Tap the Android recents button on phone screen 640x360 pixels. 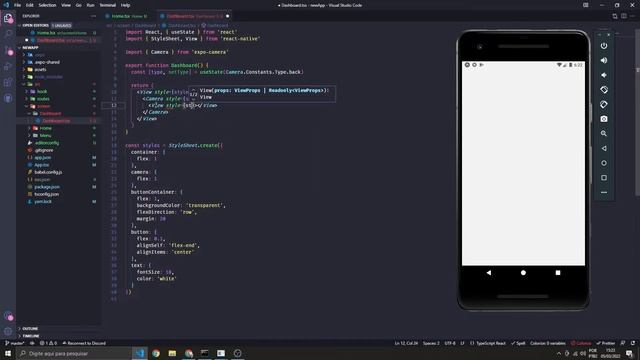coord(558,273)
